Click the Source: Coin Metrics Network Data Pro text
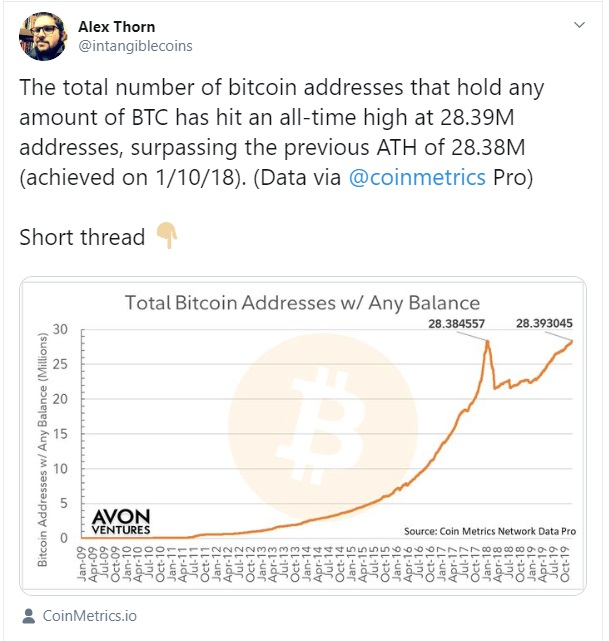 click(x=490, y=531)
